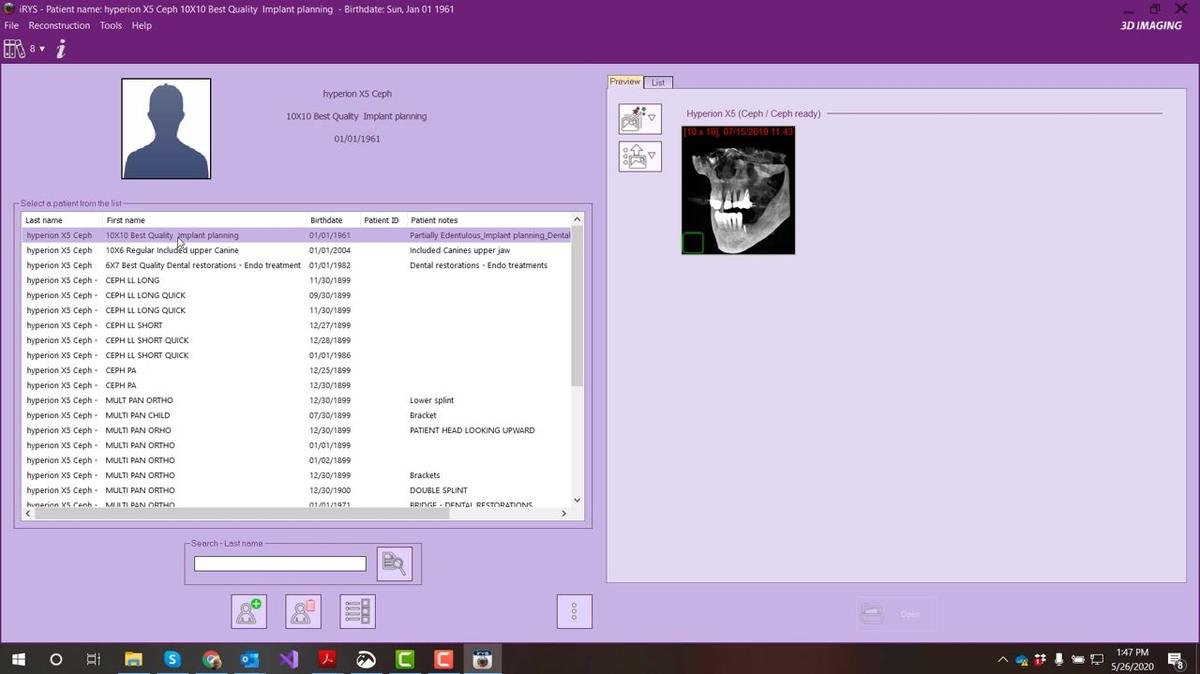
Task: Open the new image acquisition dropdown
Action: tap(639, 119)
